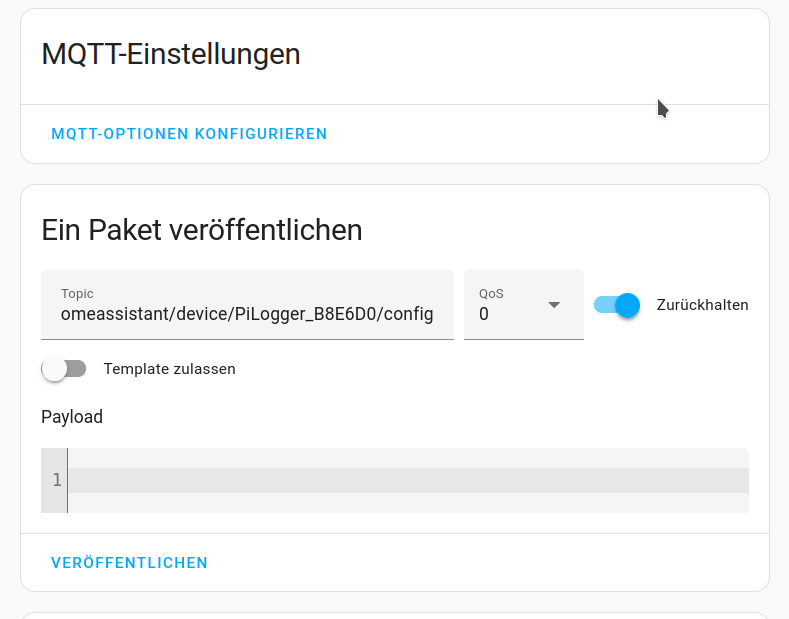Viewport: 789px width, 619px height.
Task: Click the small QoS field label
Action: 491,293
